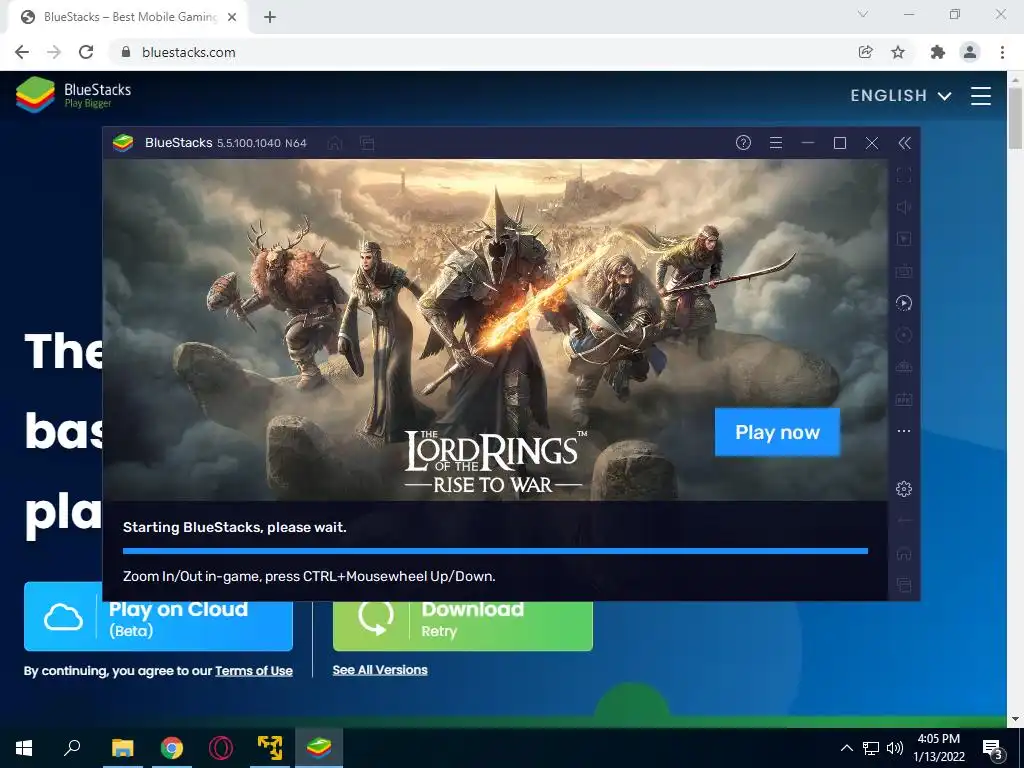Open game controls keyboard icon in sidebar

tap(904, 271)
